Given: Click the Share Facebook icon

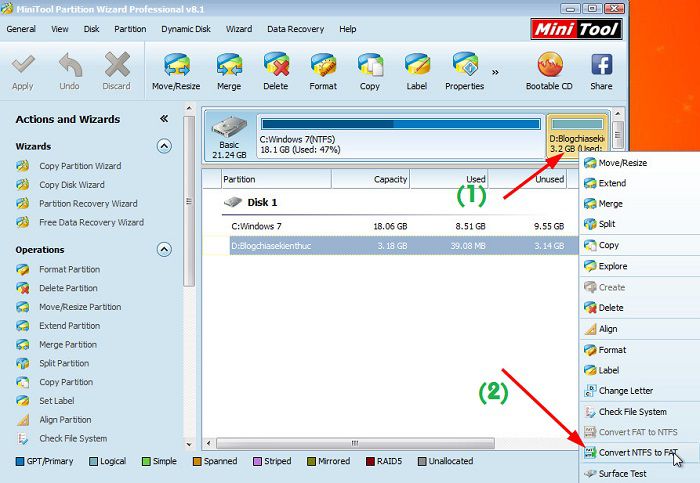Looking at the screenshot, I should [x=601, y=70].
